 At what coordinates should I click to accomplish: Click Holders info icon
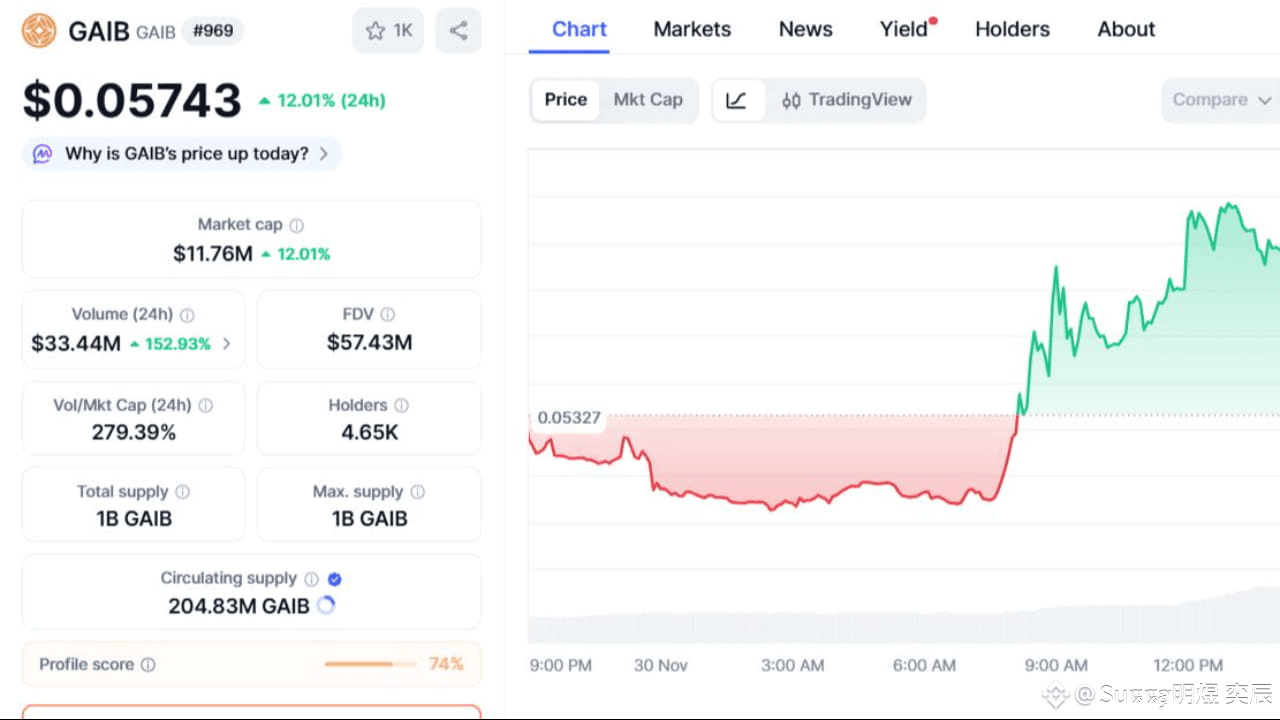(x=401, y=406)
